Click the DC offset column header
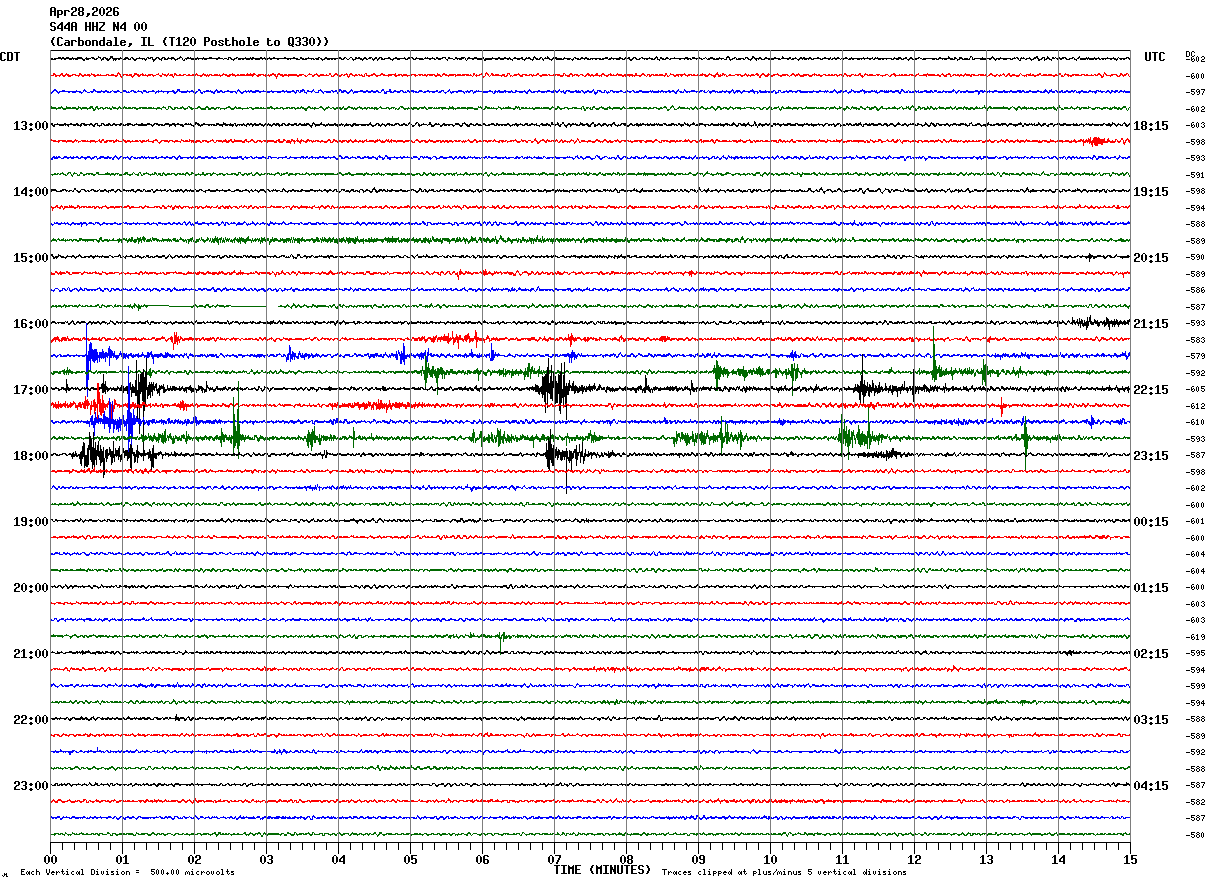Image resolution: width=1210 pixels, height=886 pixels. pyautogui.click(x=1190, y=54)
